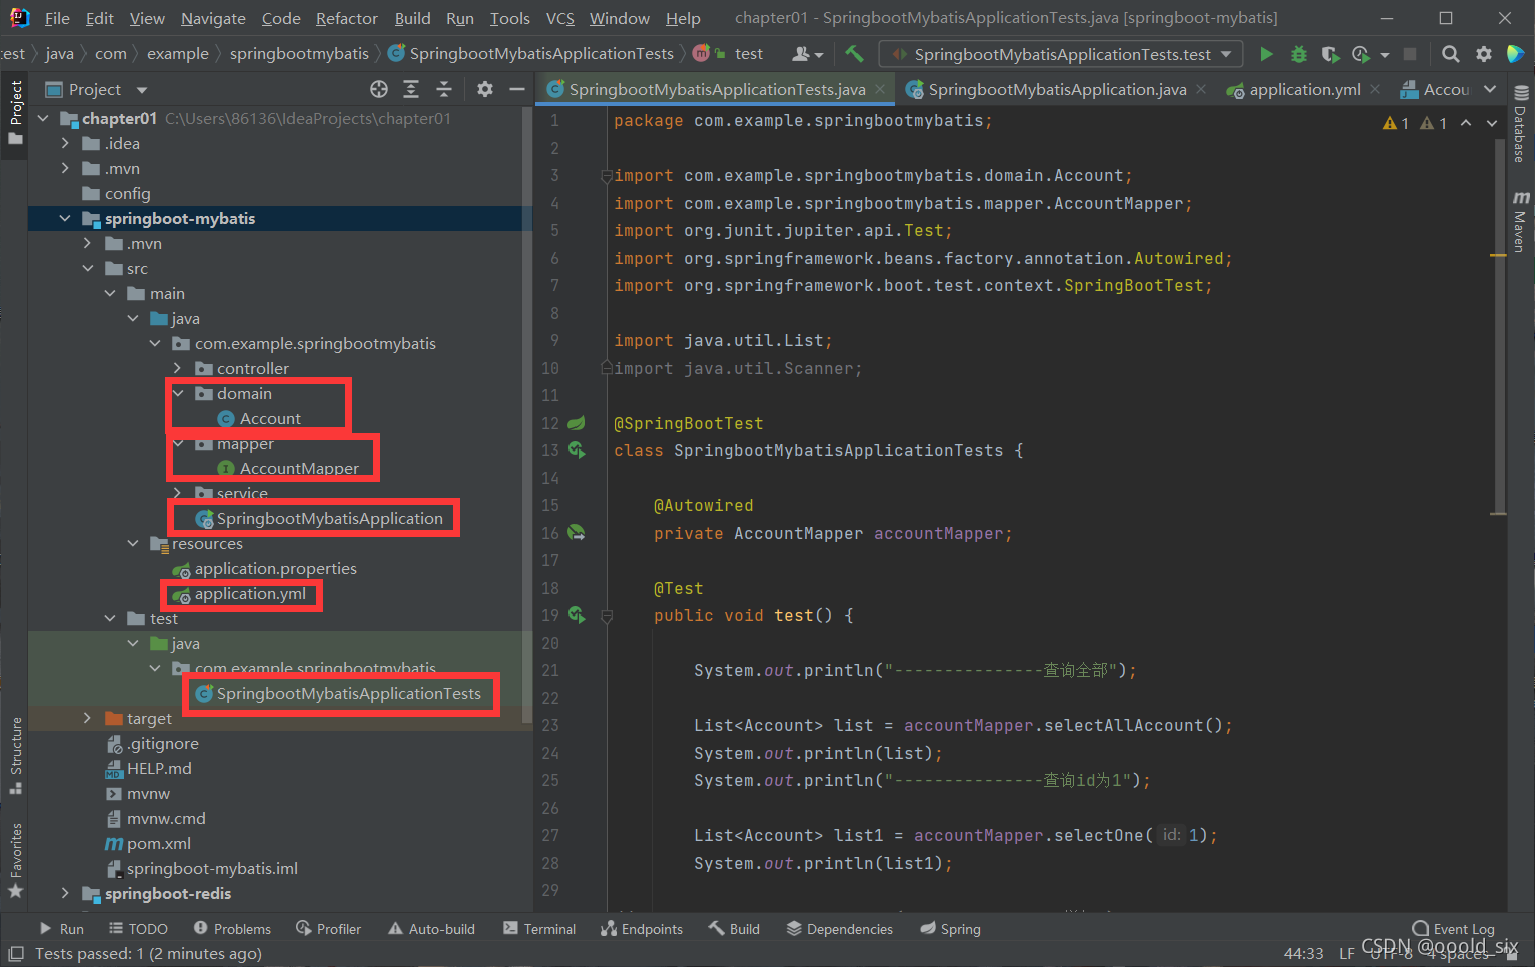Open the Profiler tool window
Viewport: 1535px width, 967px height.
[x=328, y=929]
